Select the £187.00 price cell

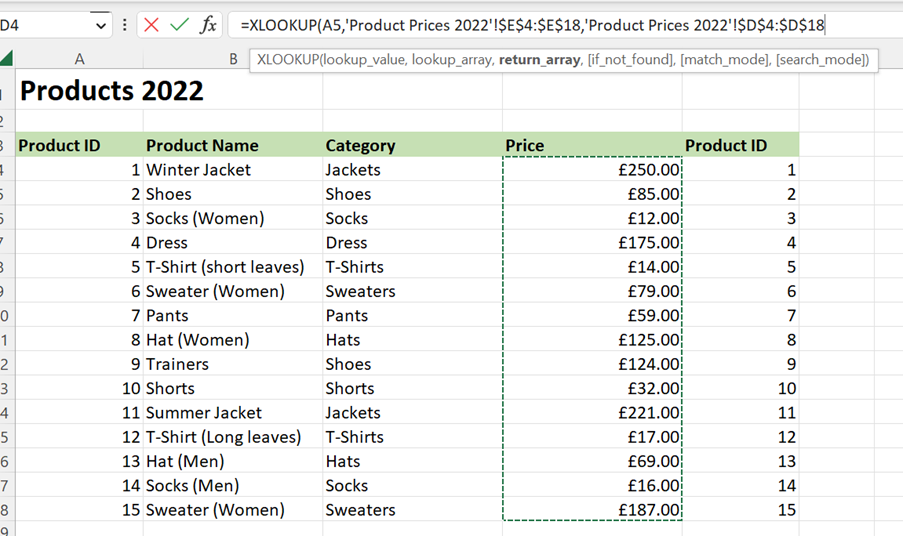[x=592, y=510]
